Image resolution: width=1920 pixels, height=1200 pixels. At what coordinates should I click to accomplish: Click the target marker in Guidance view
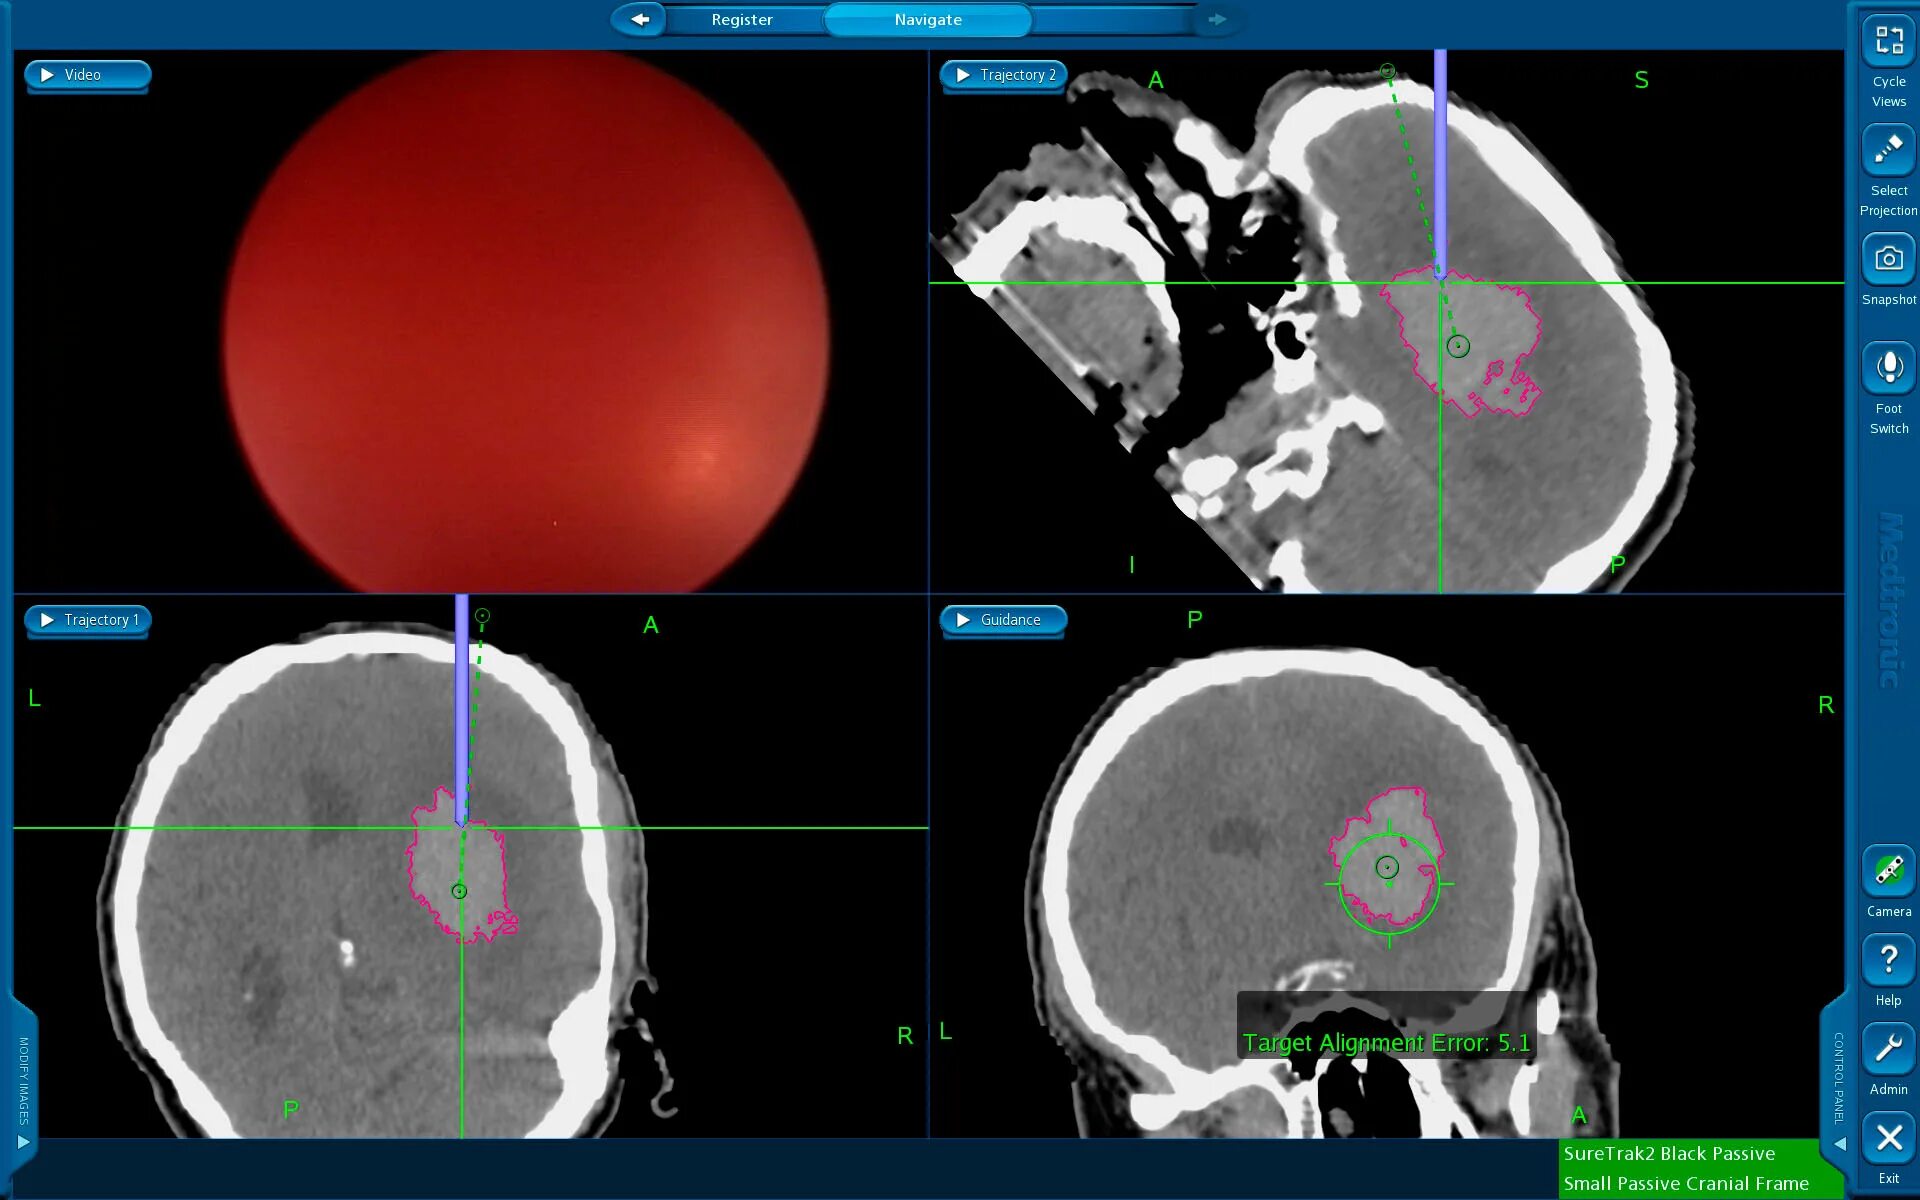tap(1387, 867)
